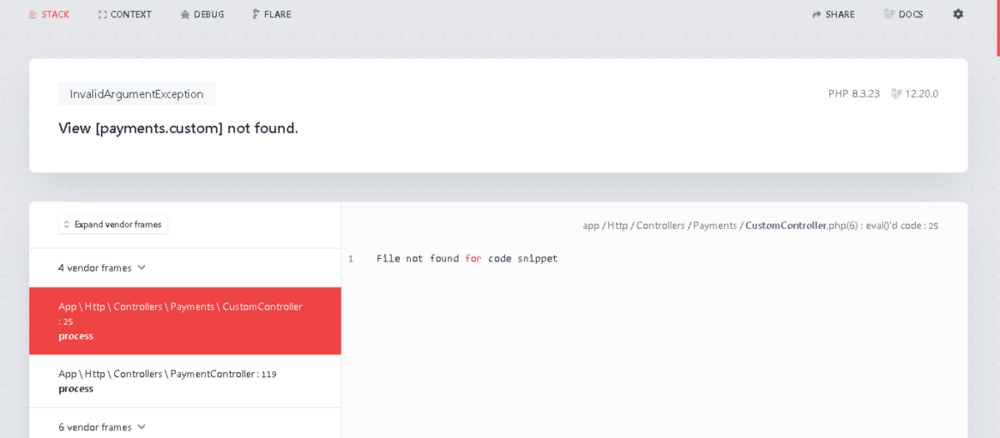The width and height of the screenshot is (1000, 438).
Task: Select the CustomController process frame
Action: 185,321
